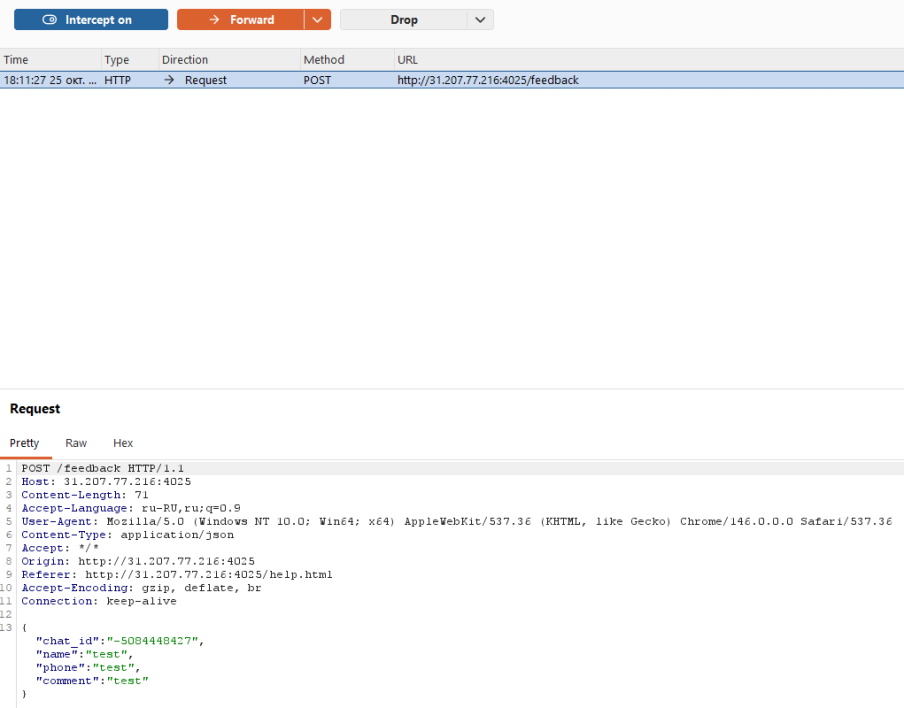Drop the intercepted request
This screenshot has width=904, height=708.
pyautogui.click(x=404, y=20)
